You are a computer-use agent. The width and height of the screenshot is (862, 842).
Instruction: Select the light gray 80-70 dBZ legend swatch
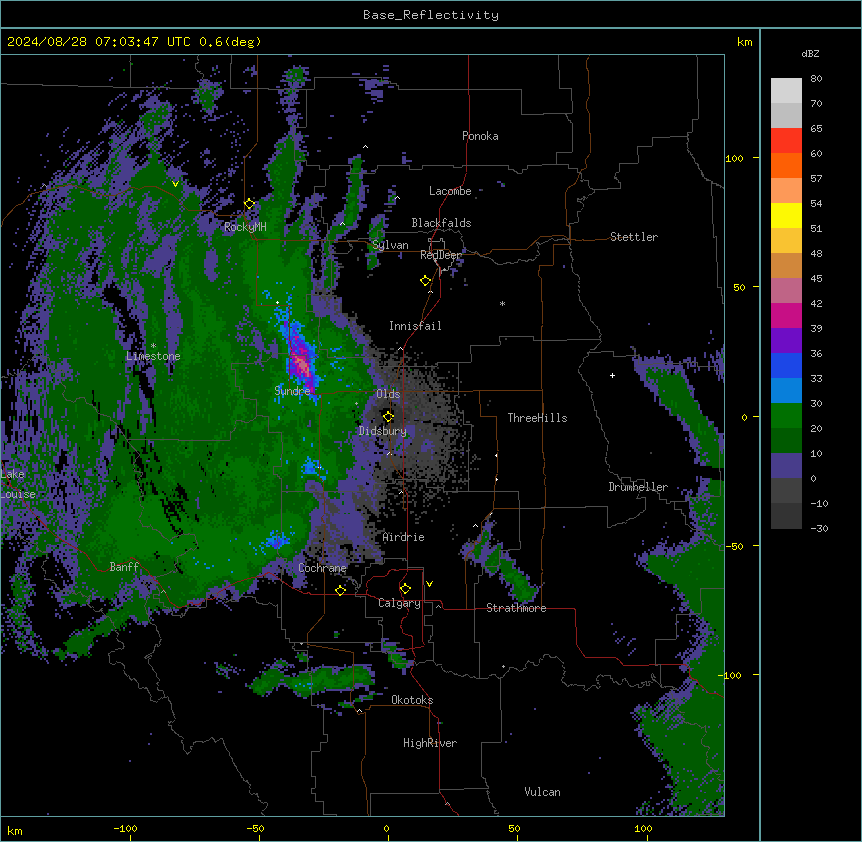(x=786, y=91)
